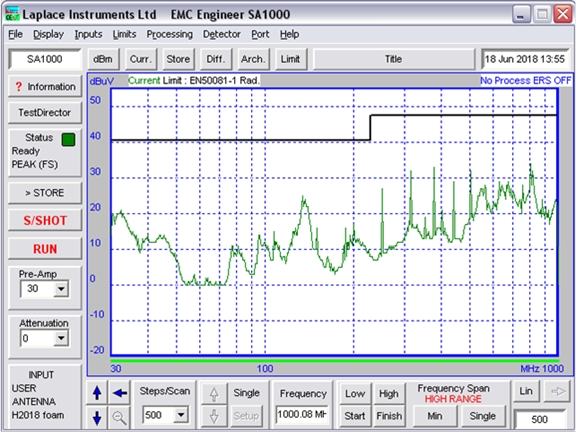Click the right arrow next to Lin
Screen dimensions: 576x432
pyautogui.click(x=557, y=392)
